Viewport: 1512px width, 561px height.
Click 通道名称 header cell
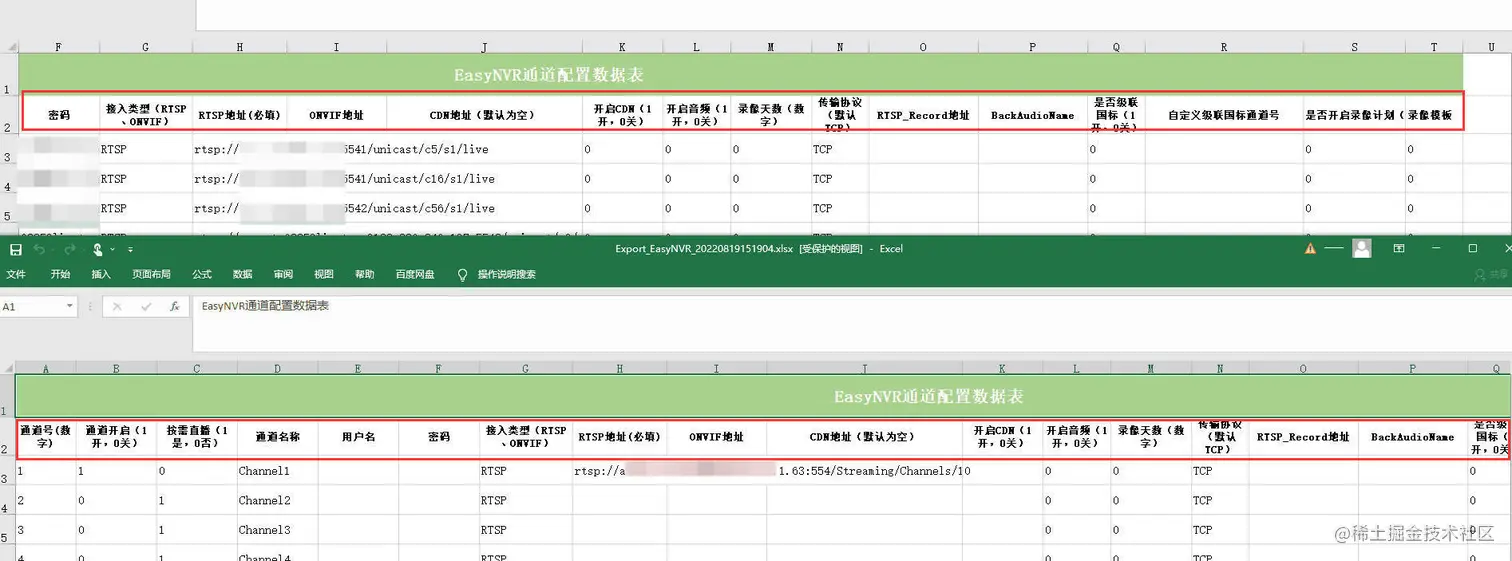(277, 437)
